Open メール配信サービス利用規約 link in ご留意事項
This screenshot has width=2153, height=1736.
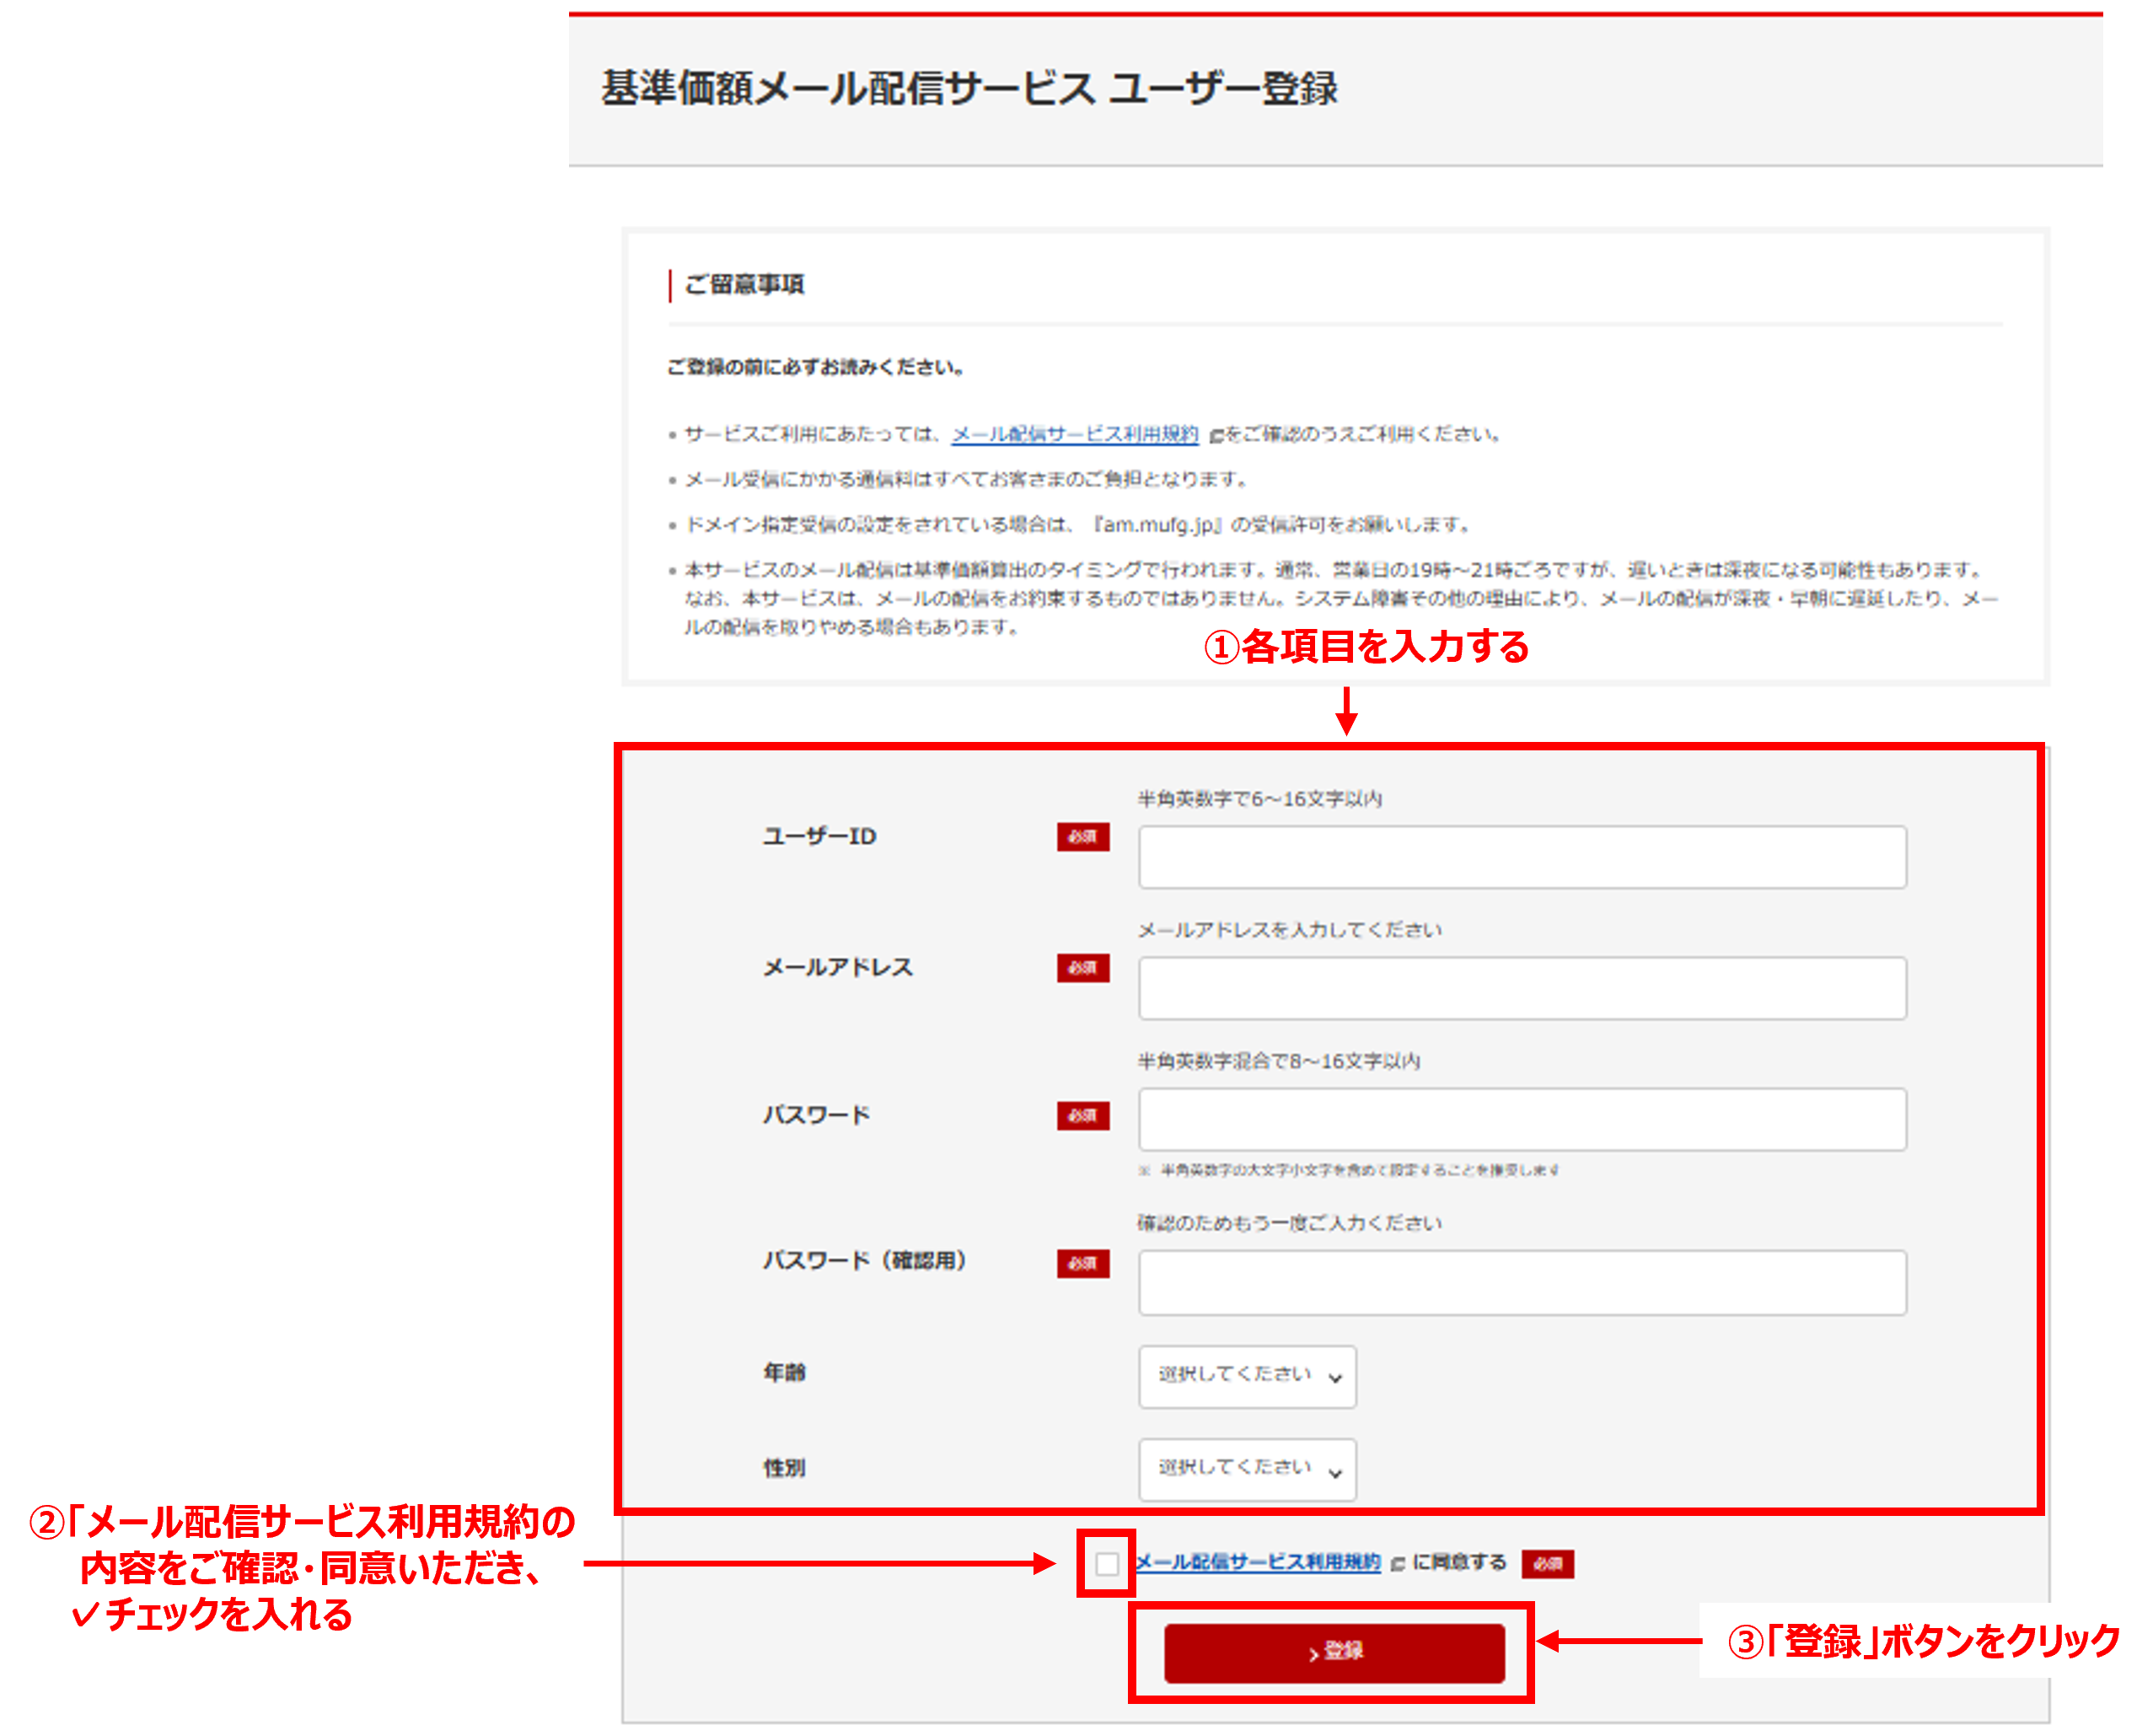tap(1075, 433)
